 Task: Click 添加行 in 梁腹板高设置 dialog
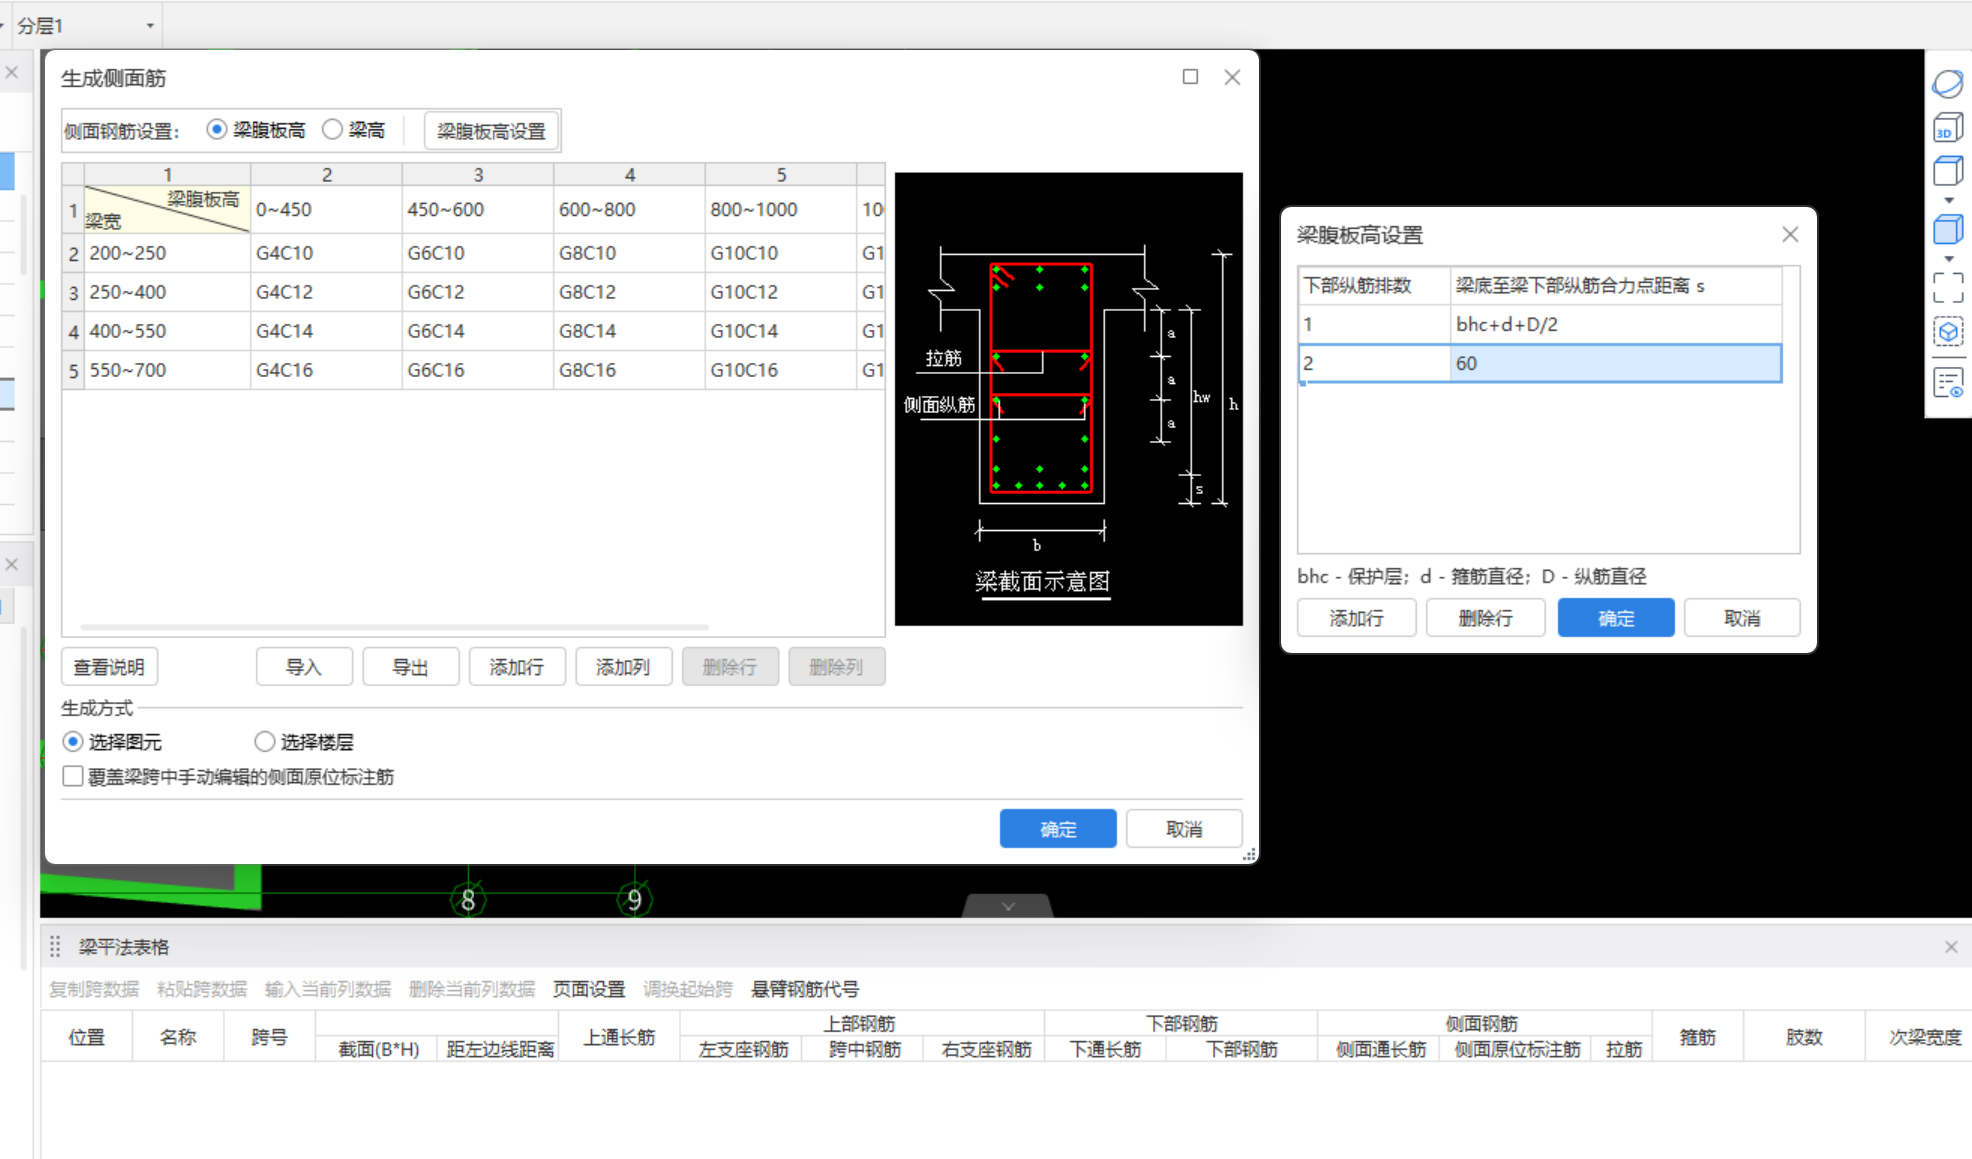coord(1356,618)
